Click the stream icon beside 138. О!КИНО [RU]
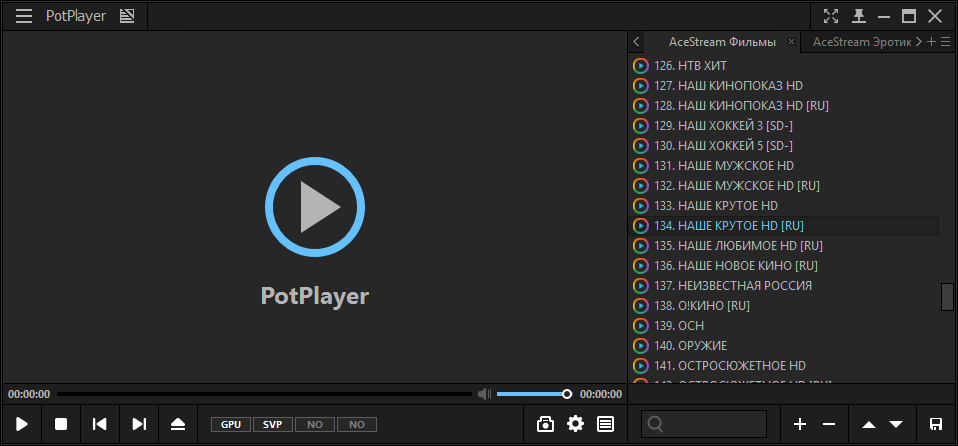Image resolution: width=958 pixels, height=446 pixels. tap(640, 306)
